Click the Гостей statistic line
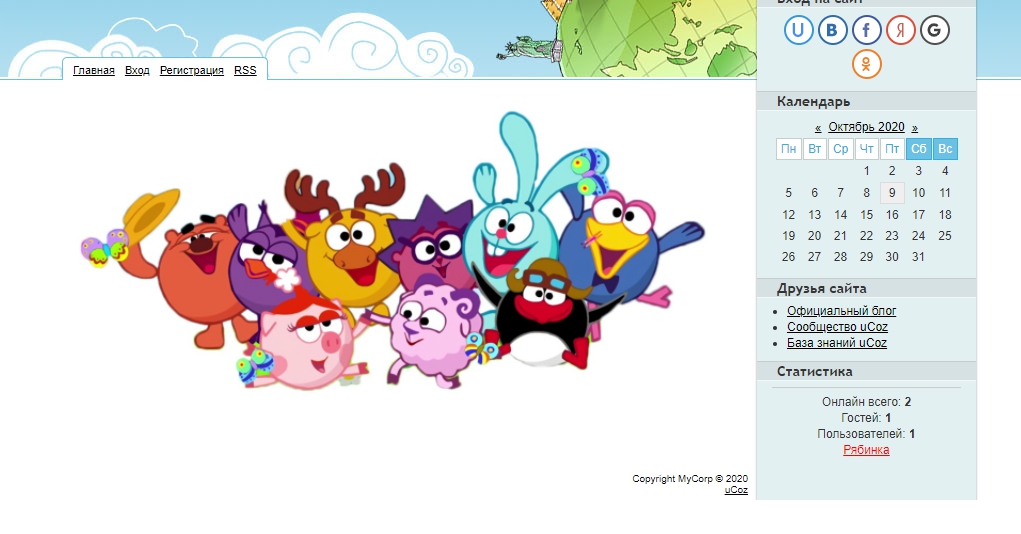Screen dimensions: 1021x534 (x=866, y=418)
